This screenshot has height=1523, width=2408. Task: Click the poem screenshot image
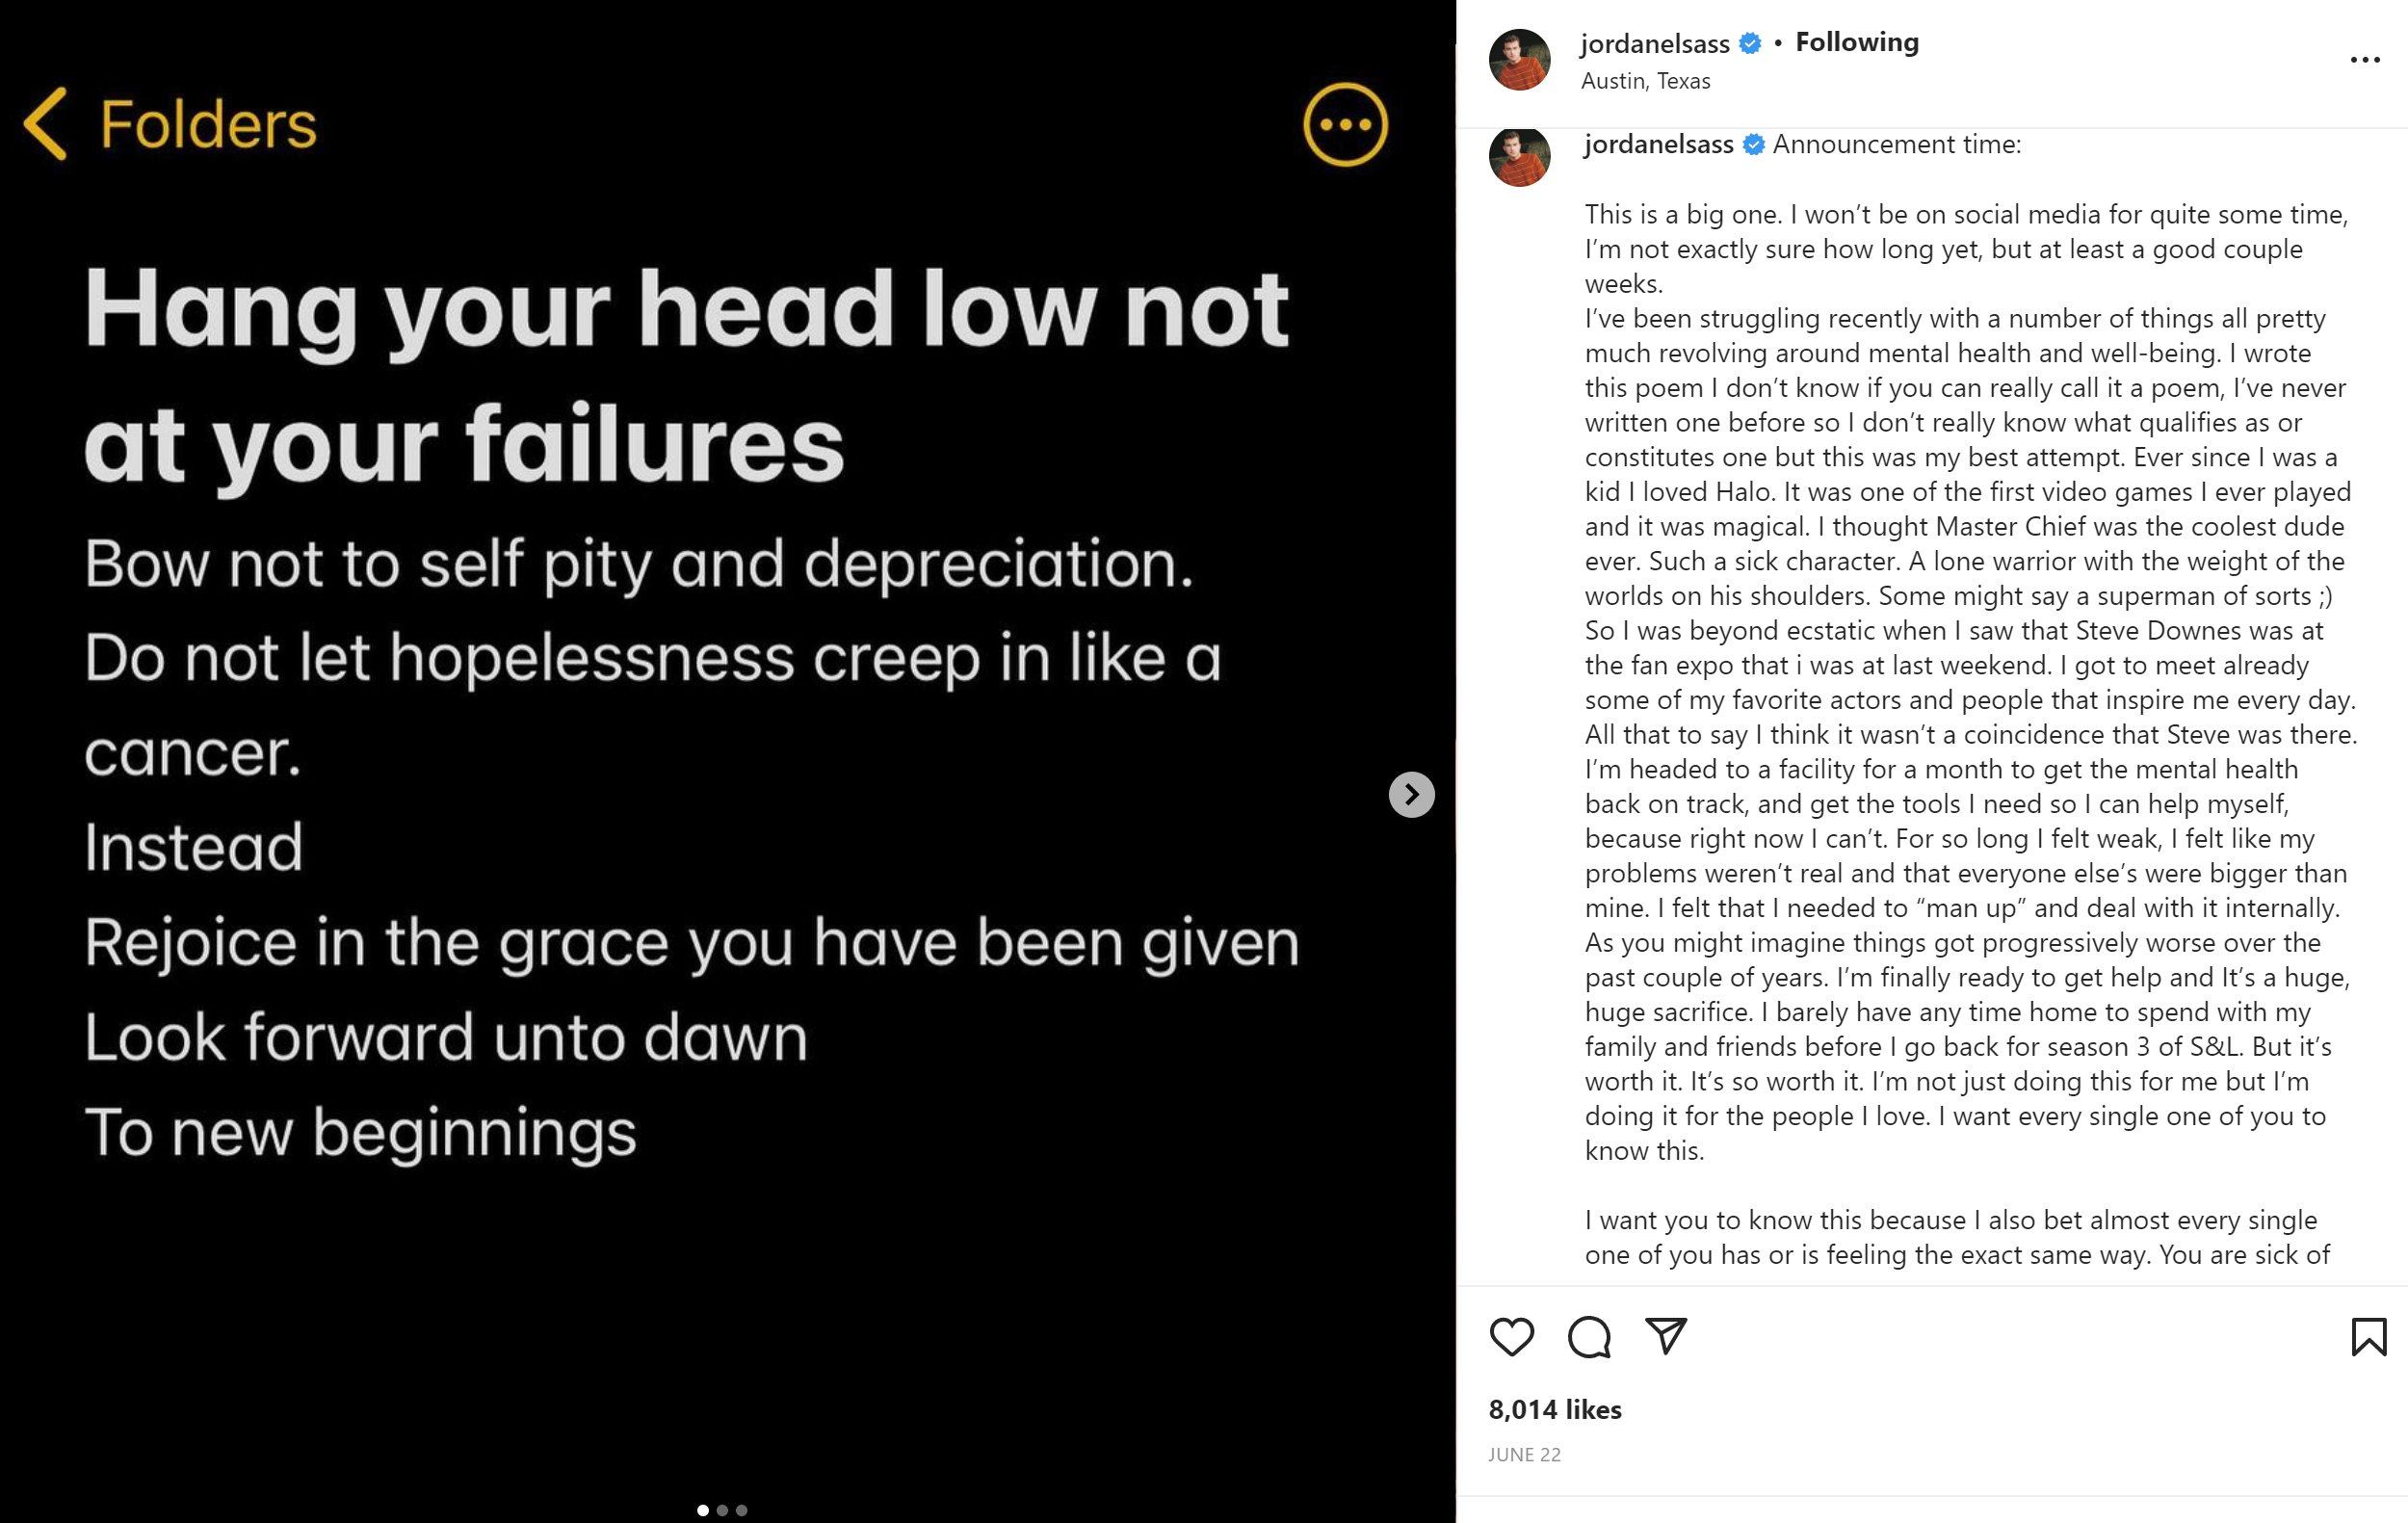690,700
